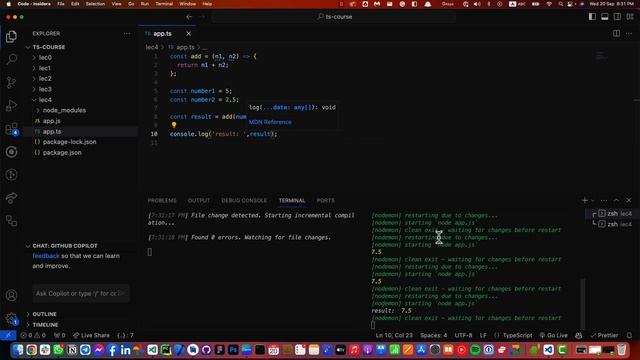Open the Search view in activity bar
This screenshot has height=360, width=640.
pos(11,60)
